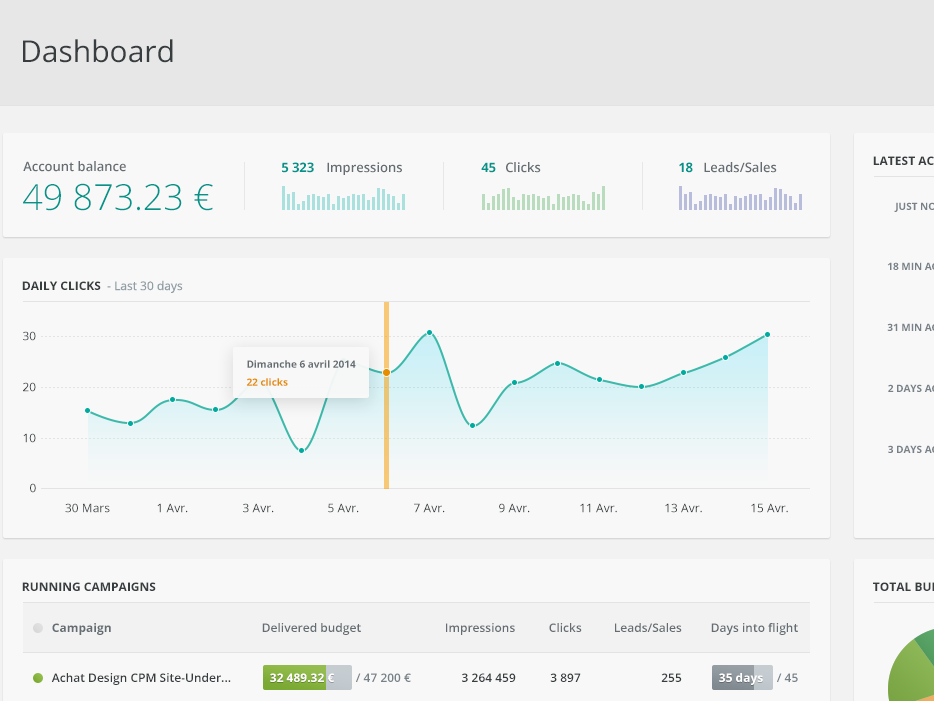Screen dimensions: 934x701
Task: Click the Running Campaigns heading
Action: [x=89, y=587]
